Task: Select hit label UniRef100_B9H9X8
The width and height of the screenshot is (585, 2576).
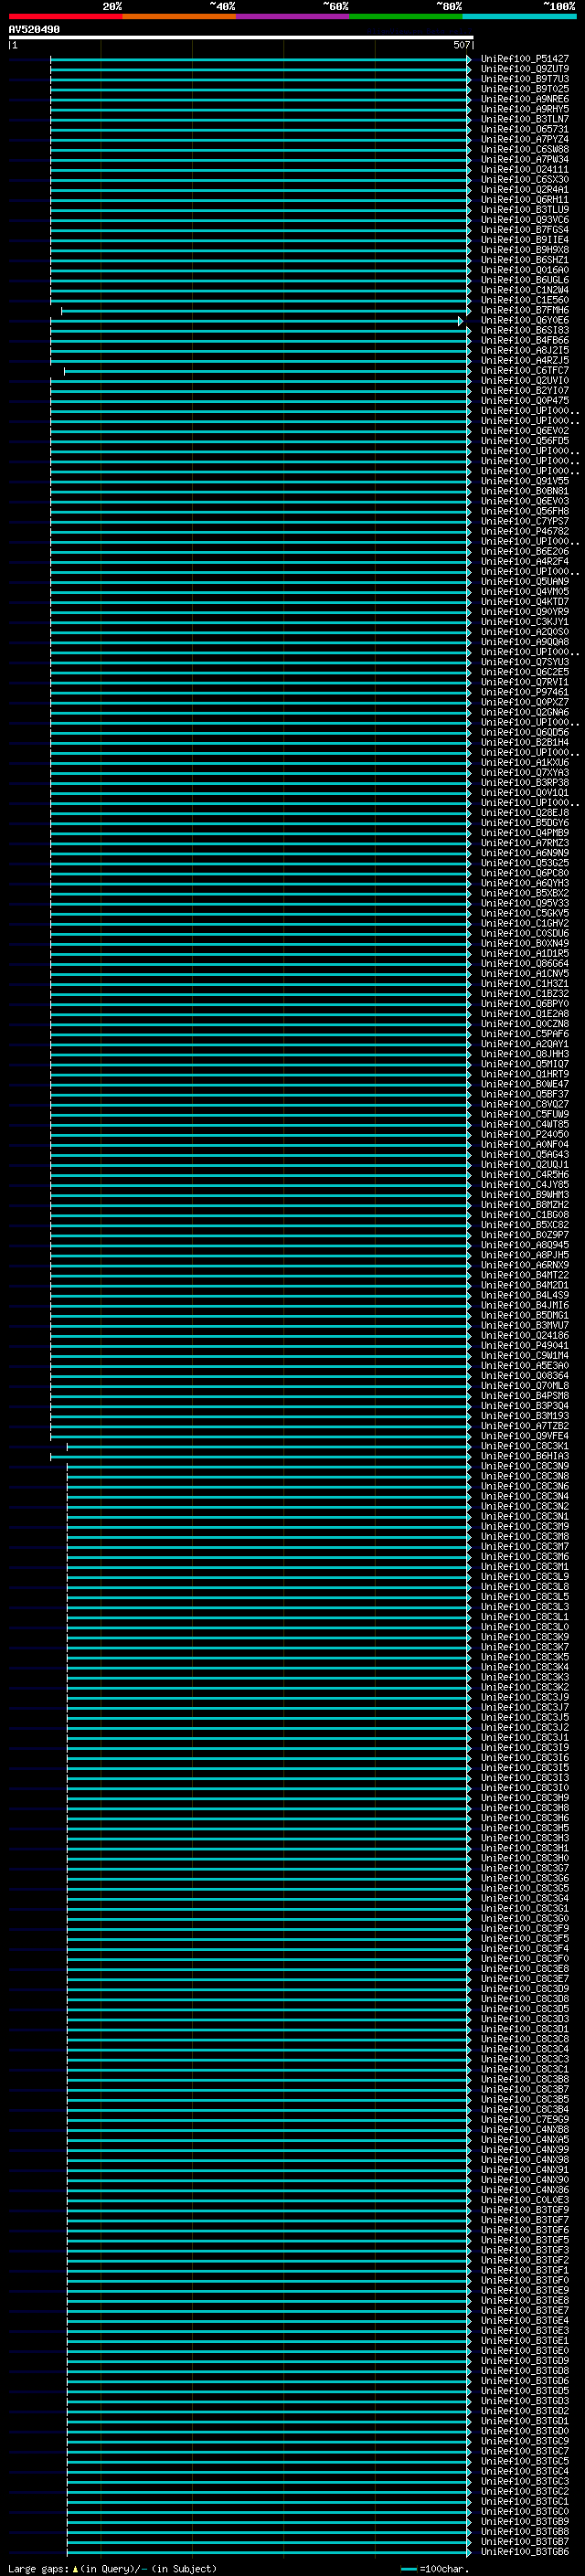Action: click(x=525, y=250)
